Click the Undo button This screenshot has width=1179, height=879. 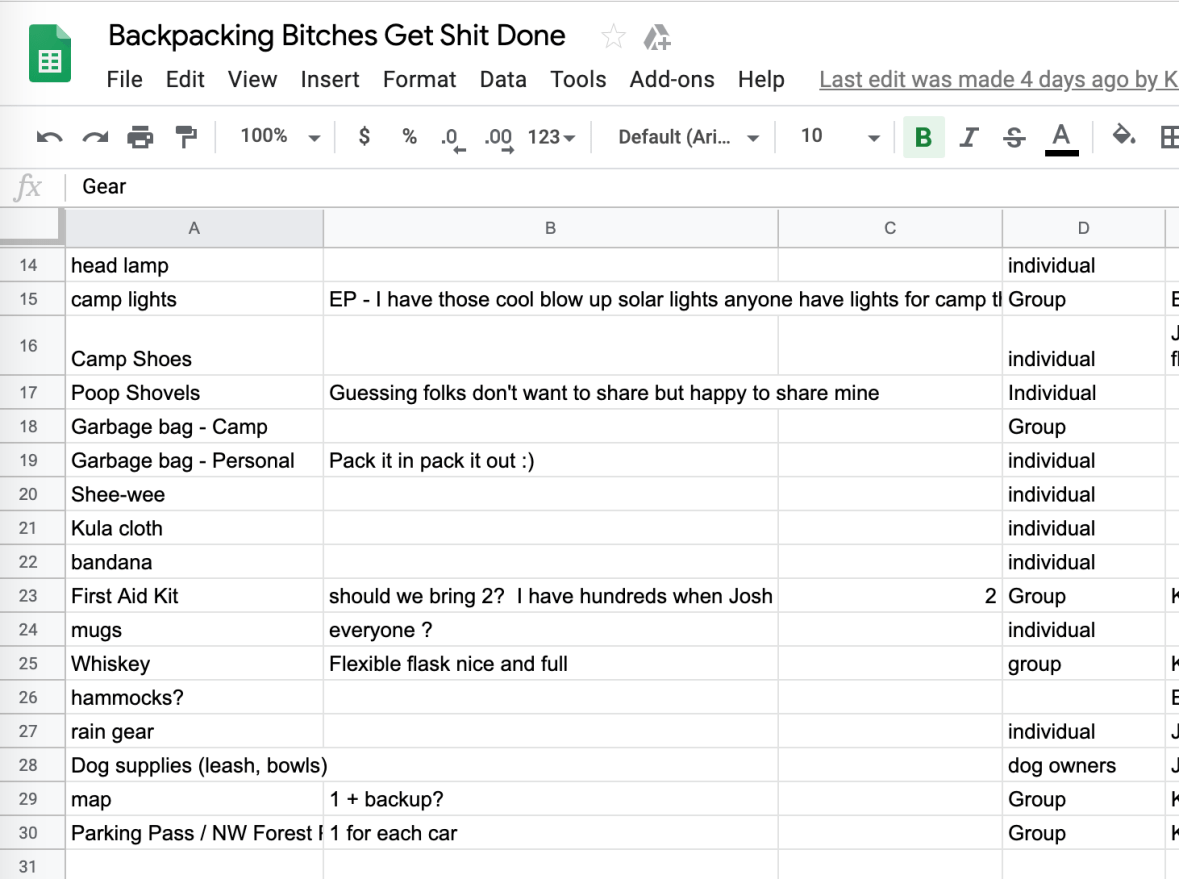coord(47,135)
